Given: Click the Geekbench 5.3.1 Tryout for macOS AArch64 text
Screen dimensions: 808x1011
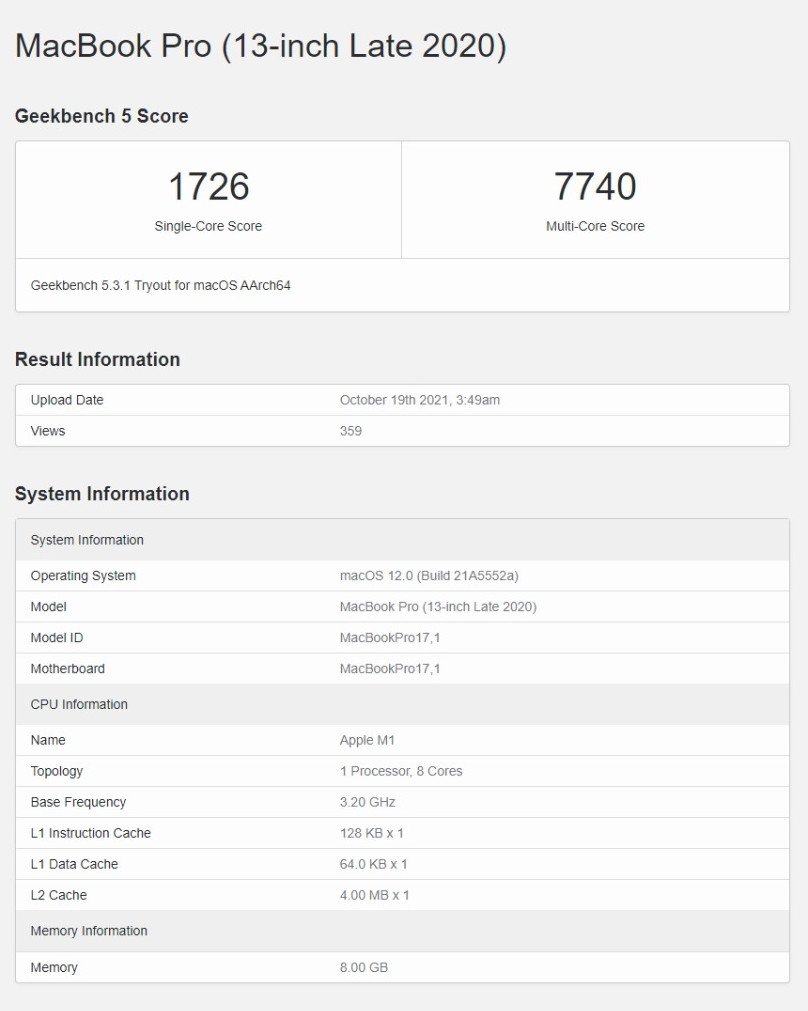Looking at the screenshot, I should click(x=161, y=285).
